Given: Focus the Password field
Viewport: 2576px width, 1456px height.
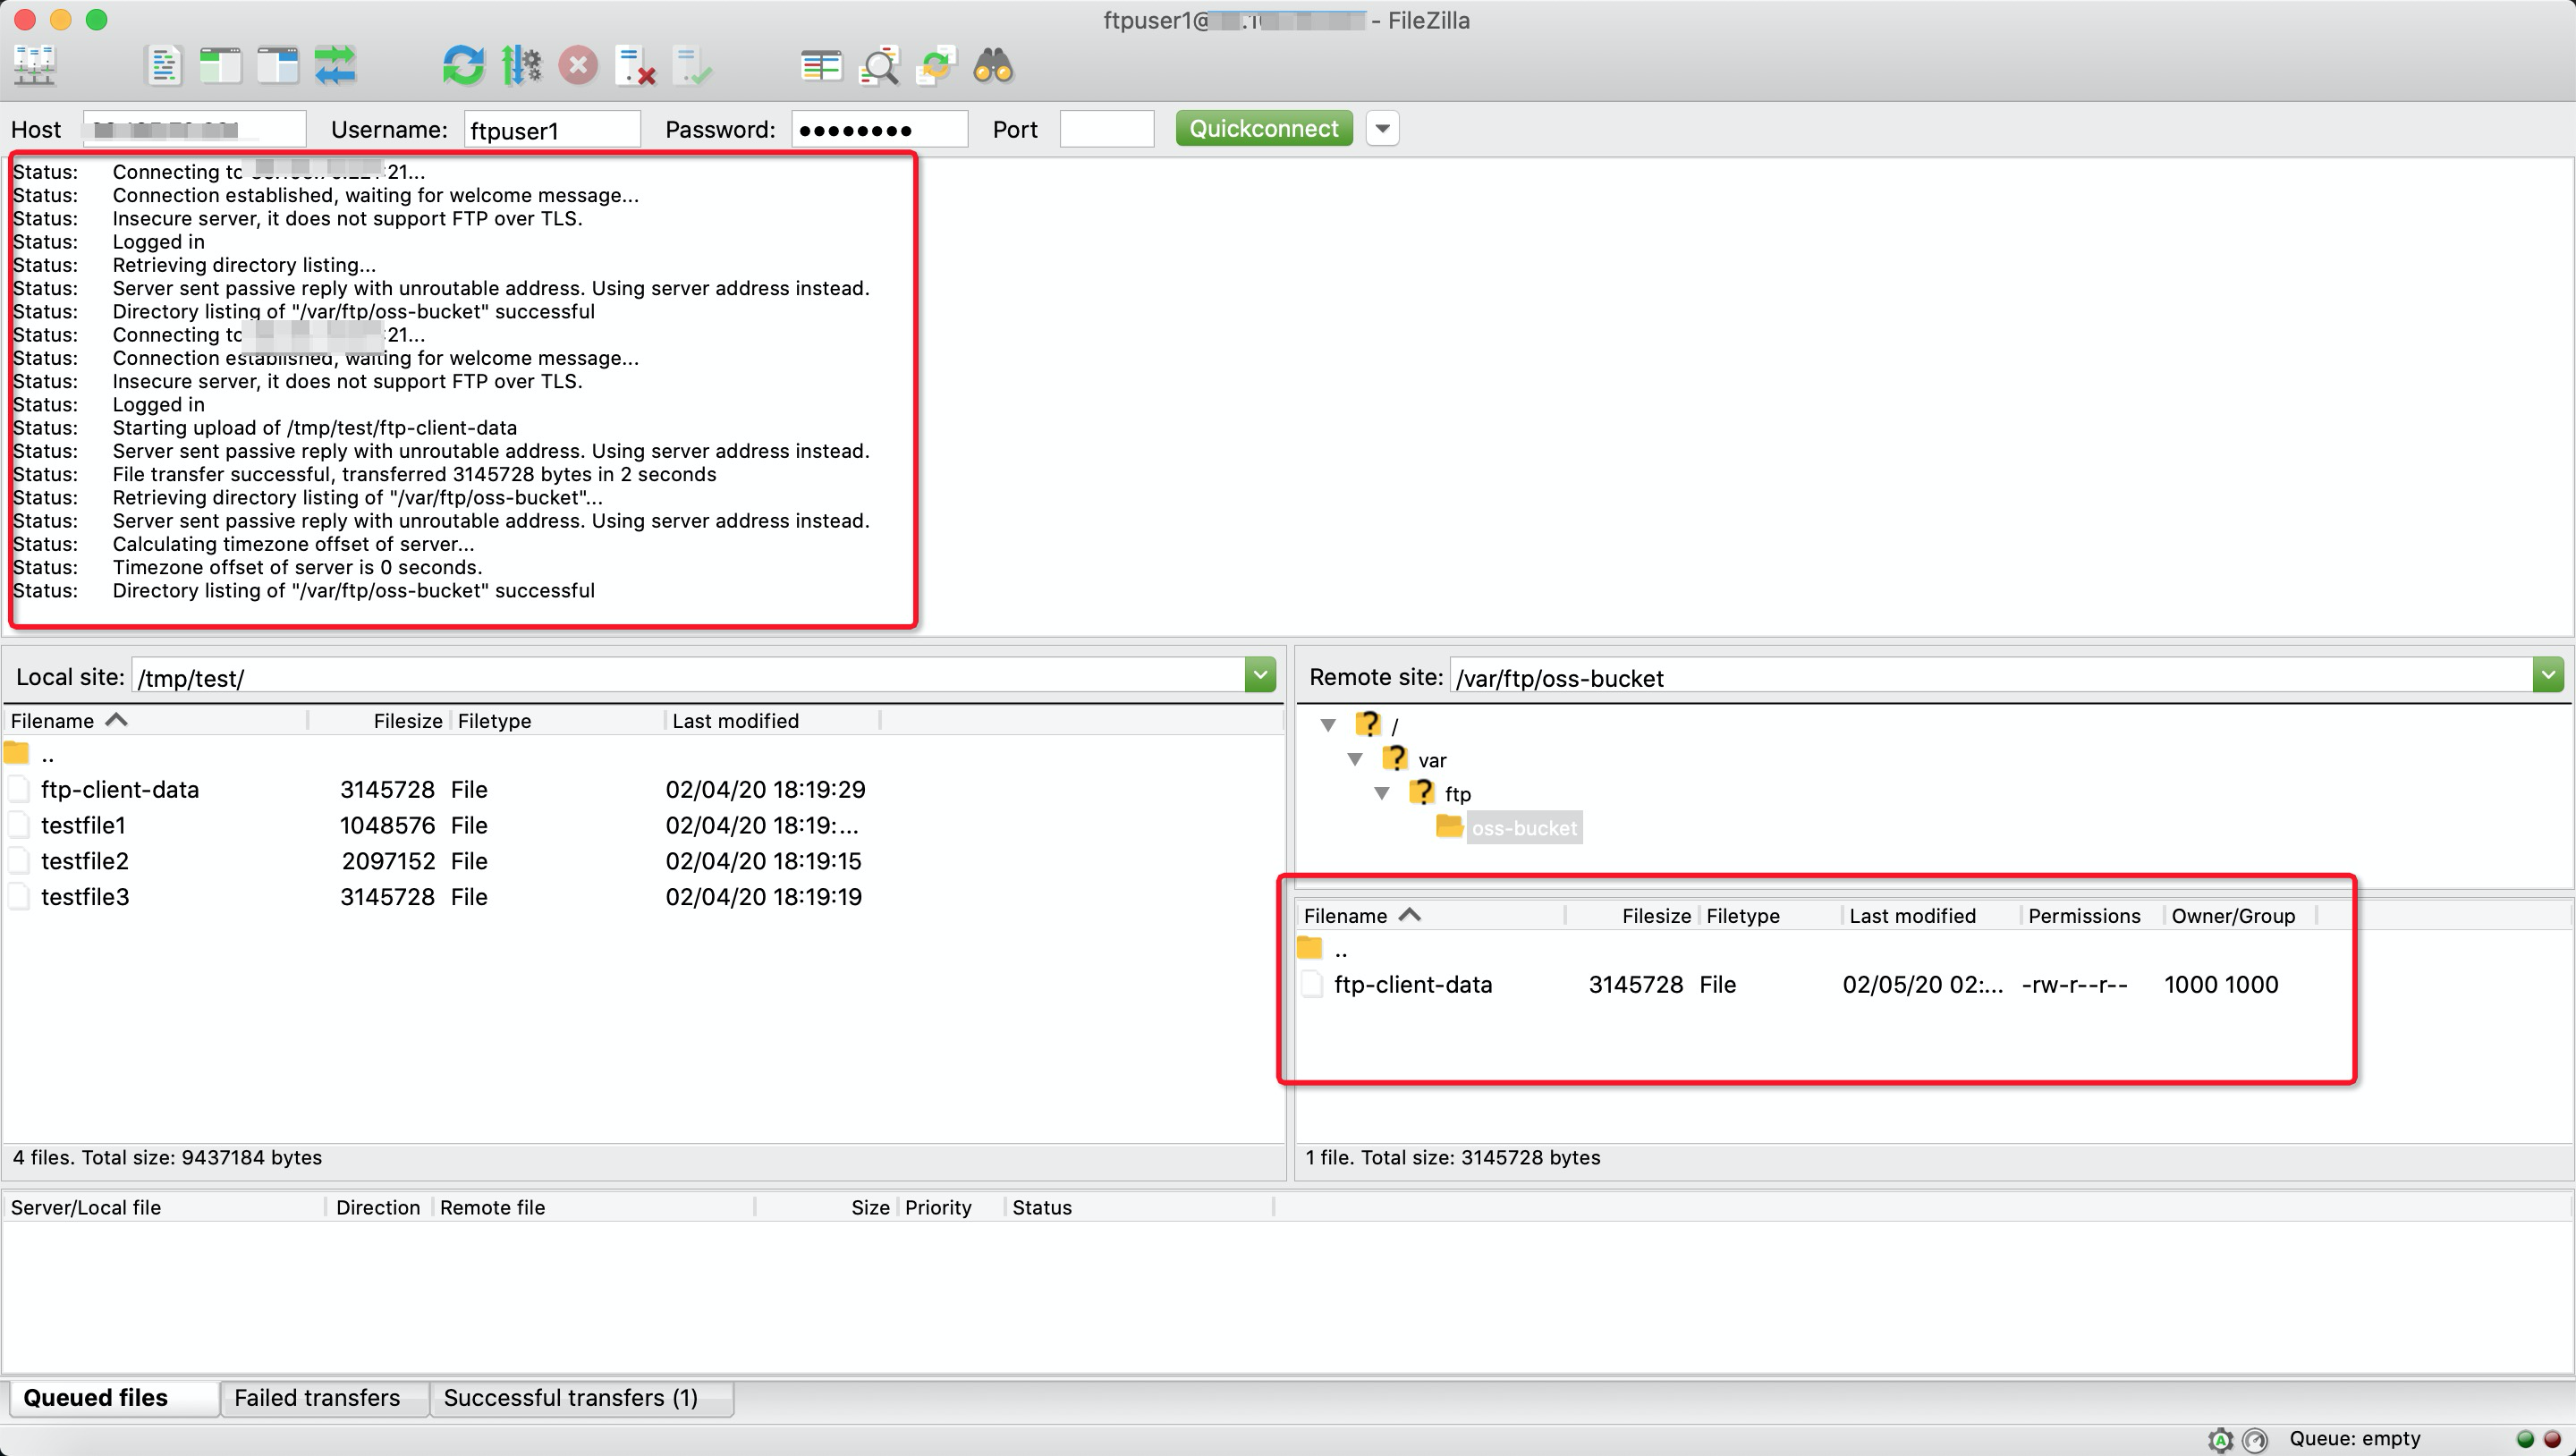Looking at the screenshot, I should click(x=880, y=129).
